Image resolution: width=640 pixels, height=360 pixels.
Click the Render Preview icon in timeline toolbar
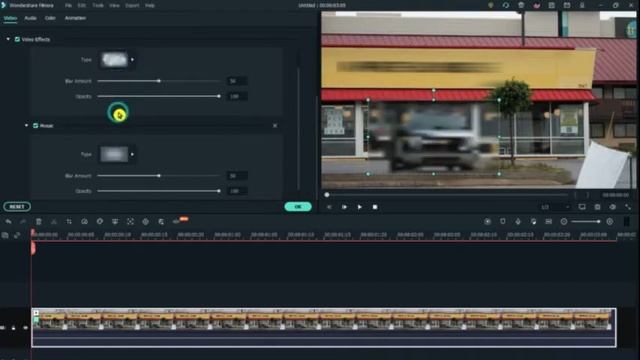click(487, 221)
